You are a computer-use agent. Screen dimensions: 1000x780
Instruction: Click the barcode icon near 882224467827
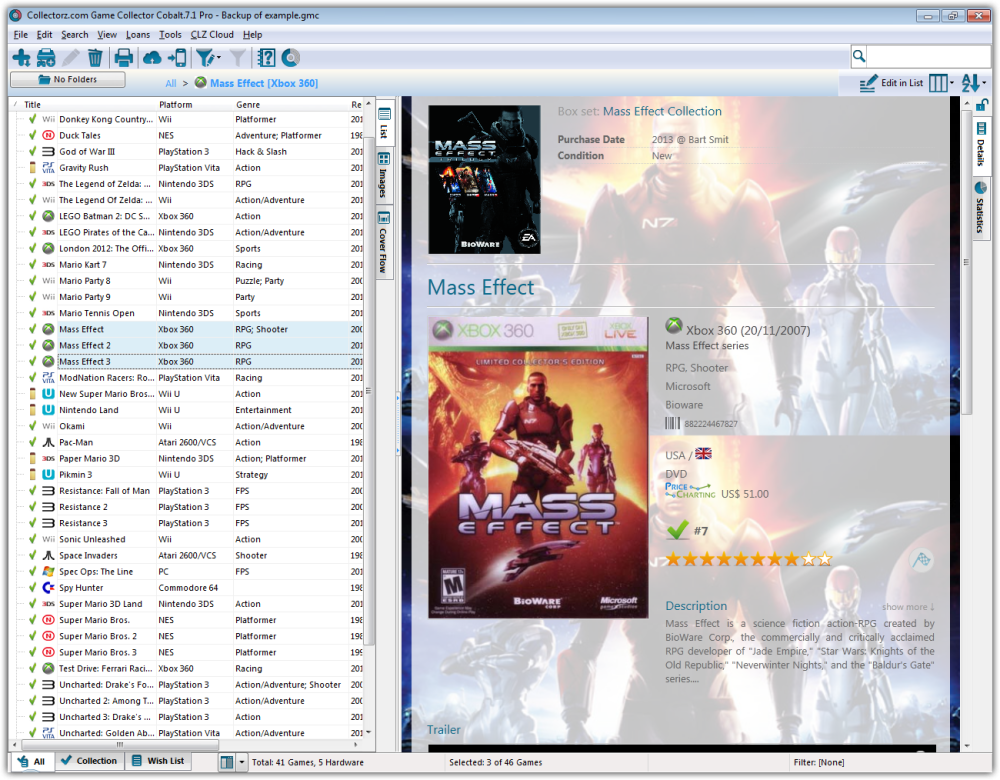(x=672, y=423)
